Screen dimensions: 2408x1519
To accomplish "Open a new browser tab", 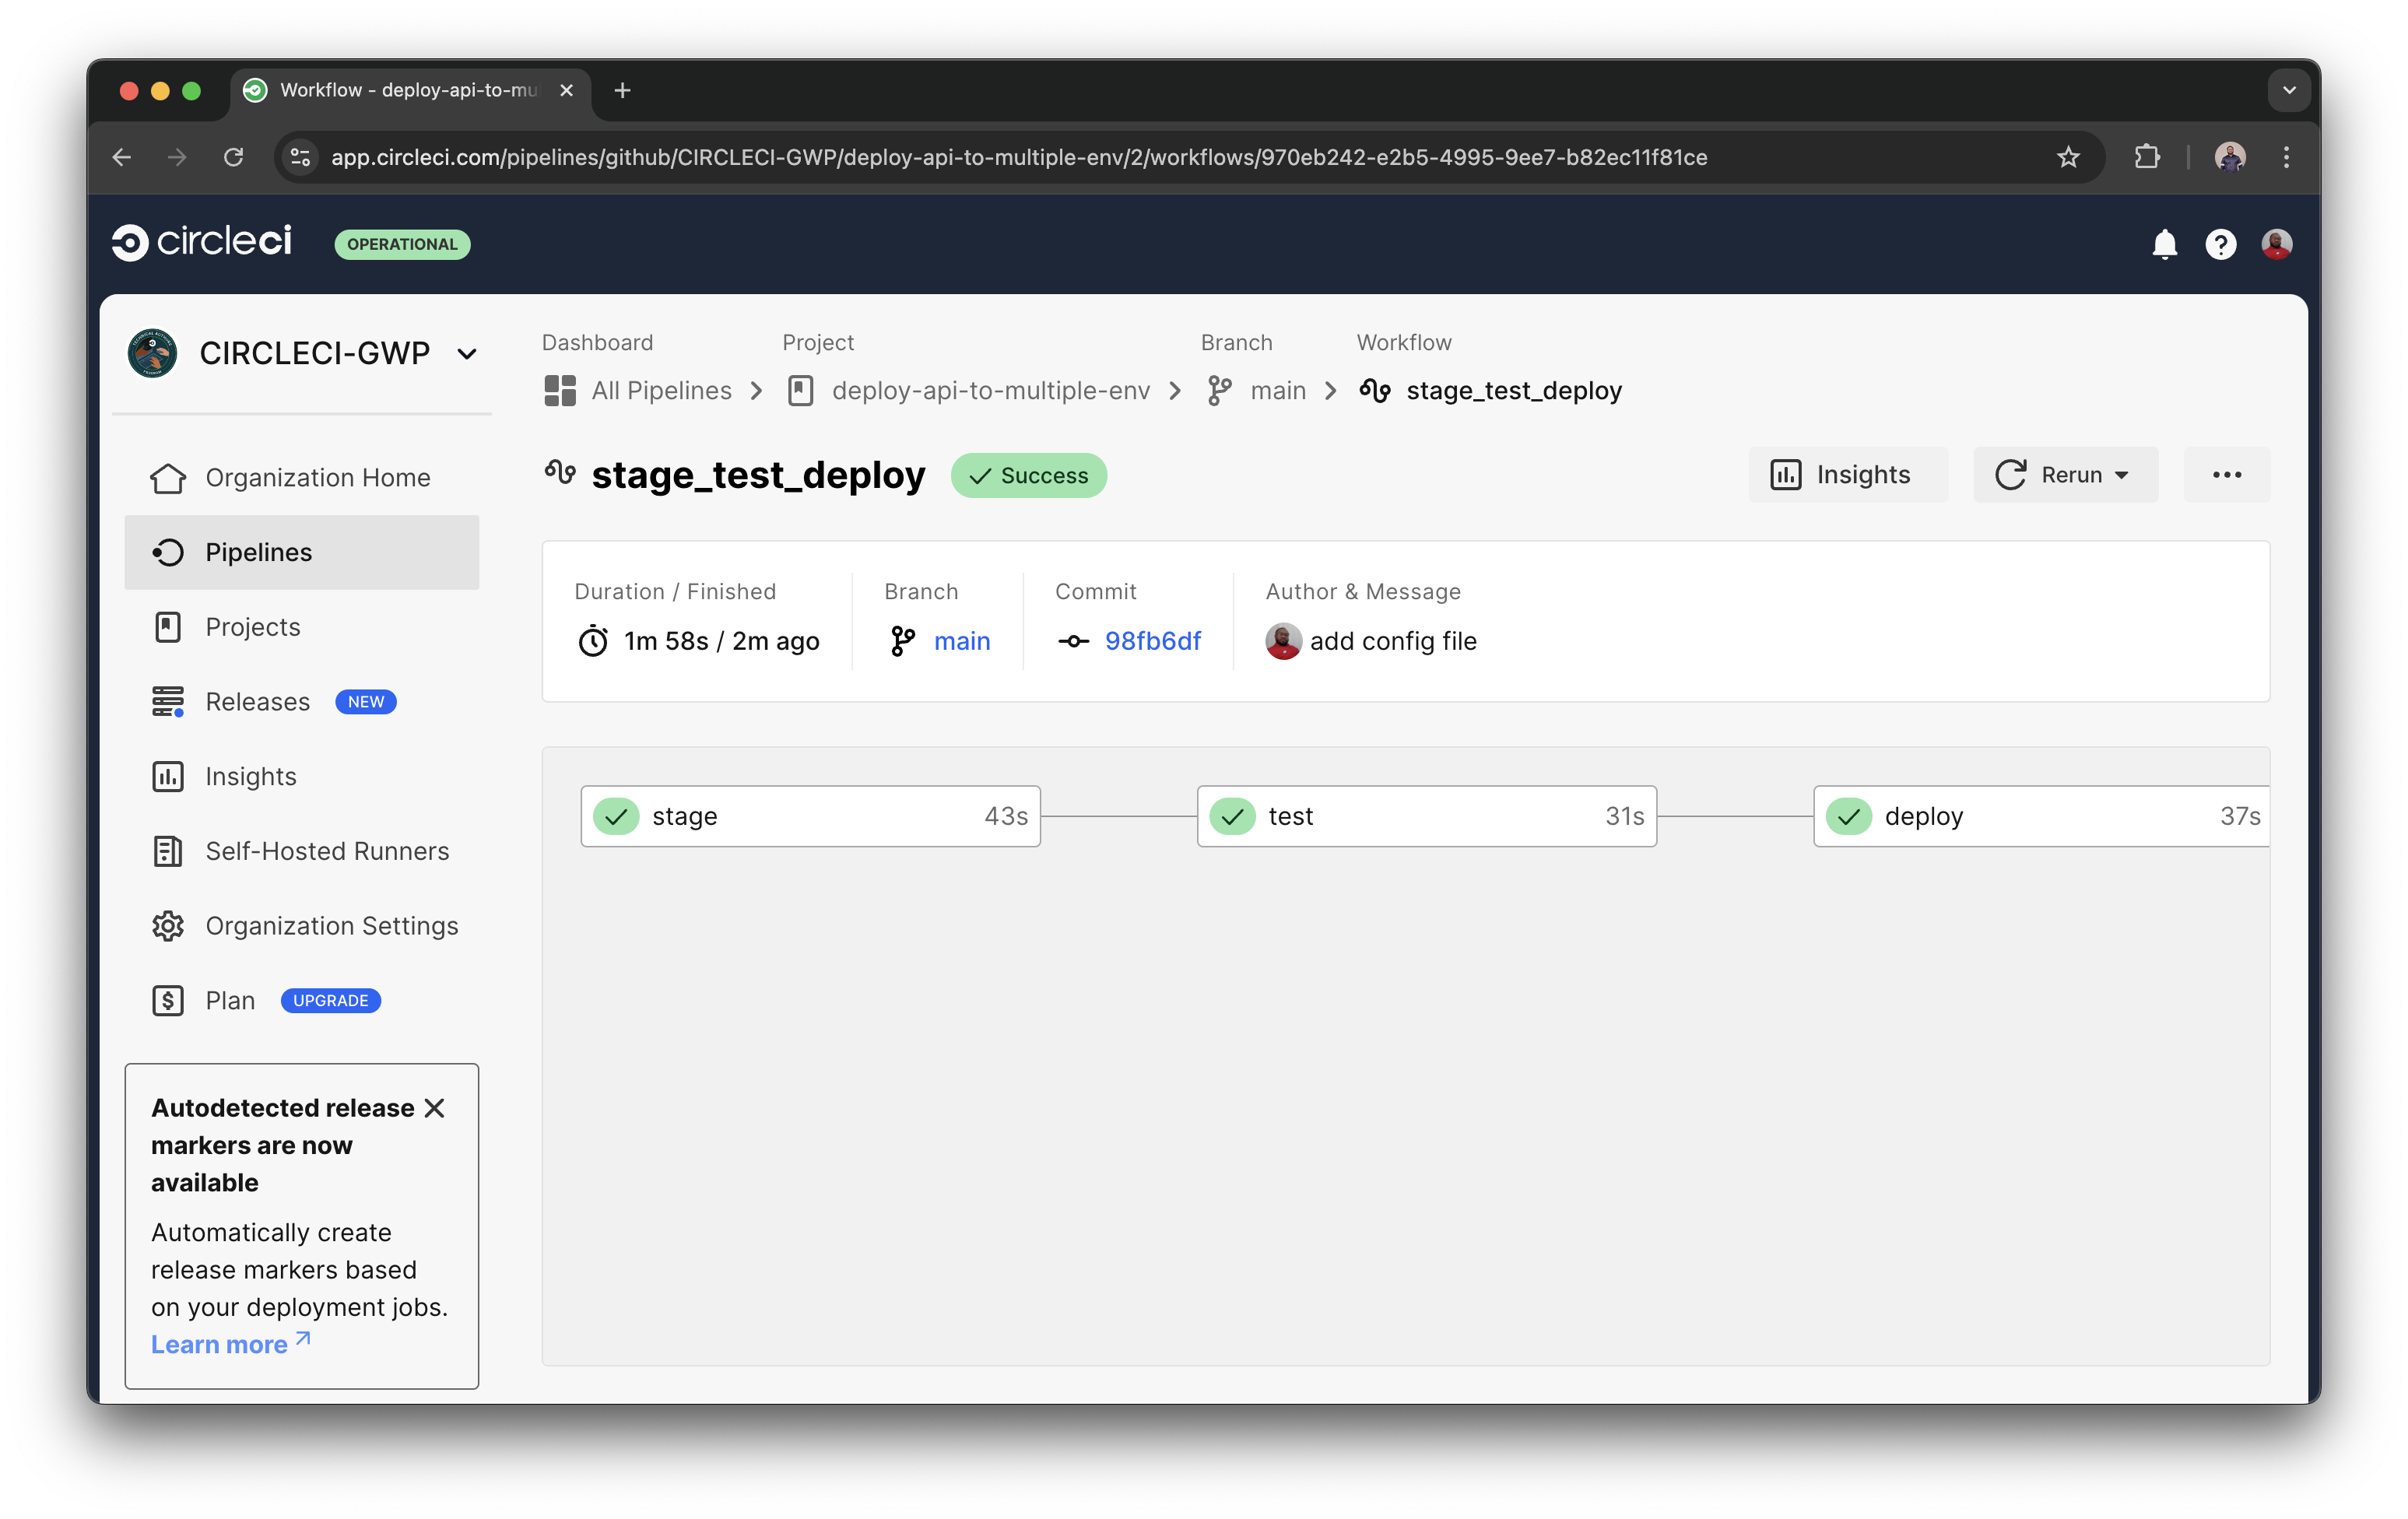I will [x=622, y=90].
